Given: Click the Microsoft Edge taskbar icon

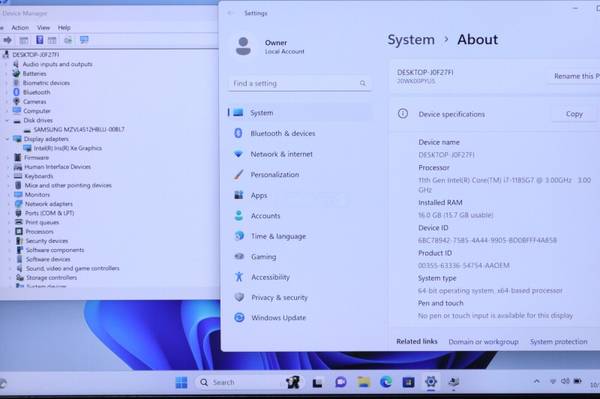Looking at the screenshot, I should click(x=386, y=382).
